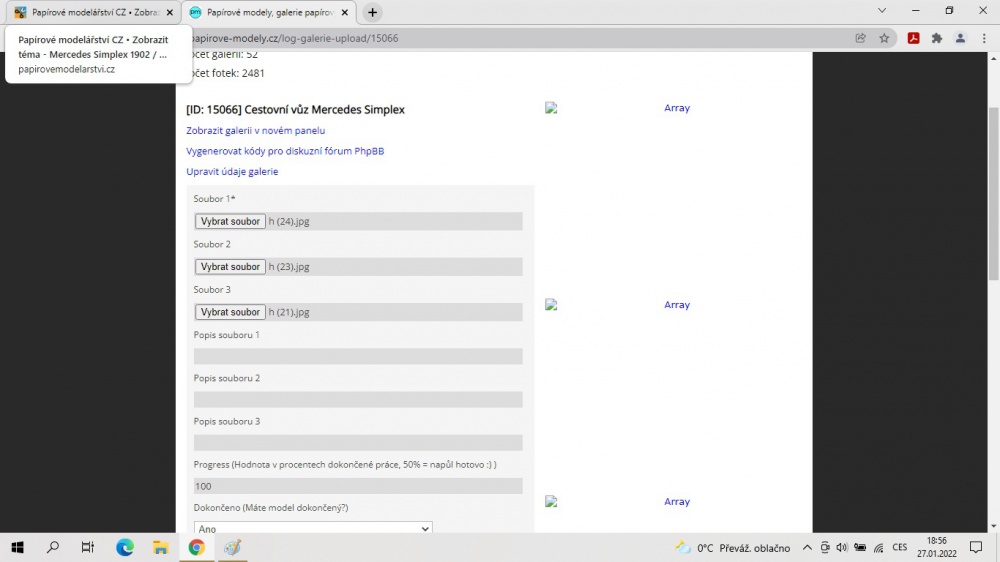The image size is (1000, 562).
Task: Click the third broken image thumbnail
Action: [551, 501]
